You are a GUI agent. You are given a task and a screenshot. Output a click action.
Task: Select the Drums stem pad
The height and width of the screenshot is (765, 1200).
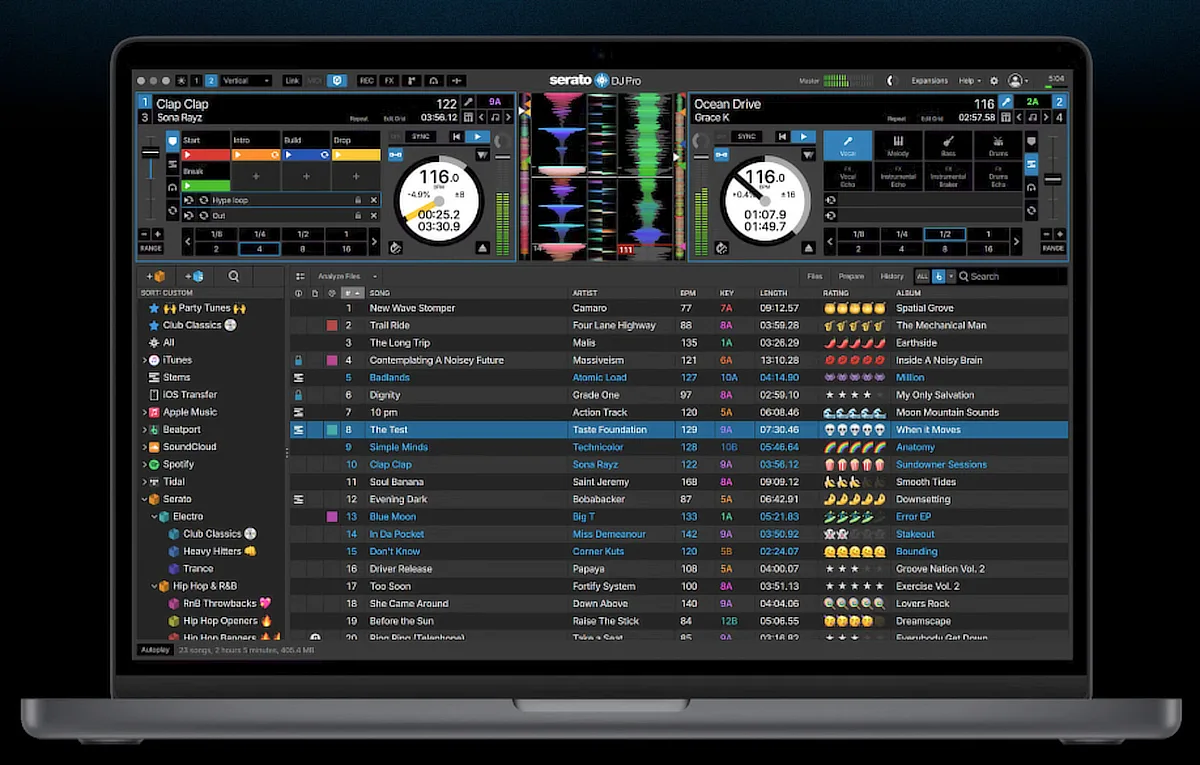[x=998, y=145]
